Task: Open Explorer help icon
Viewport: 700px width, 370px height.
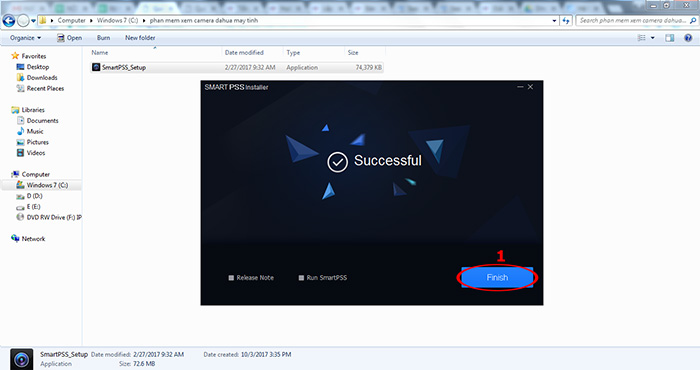Action: tap(688, 38)
